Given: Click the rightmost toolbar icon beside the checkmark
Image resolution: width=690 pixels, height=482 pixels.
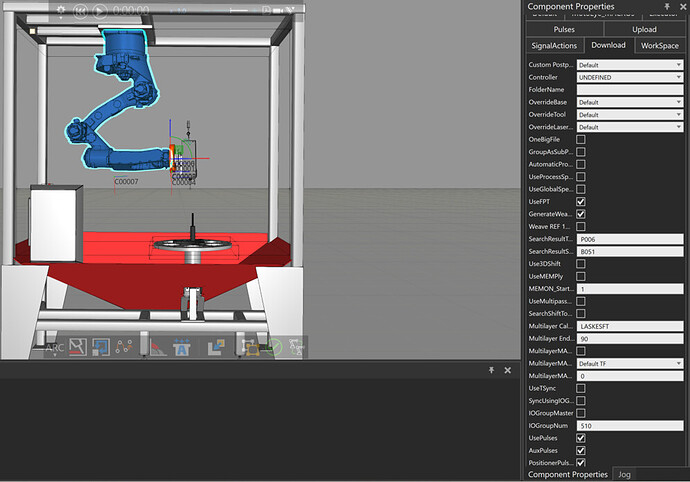Looking at the screenshot, I should click(x=297, y=347).
